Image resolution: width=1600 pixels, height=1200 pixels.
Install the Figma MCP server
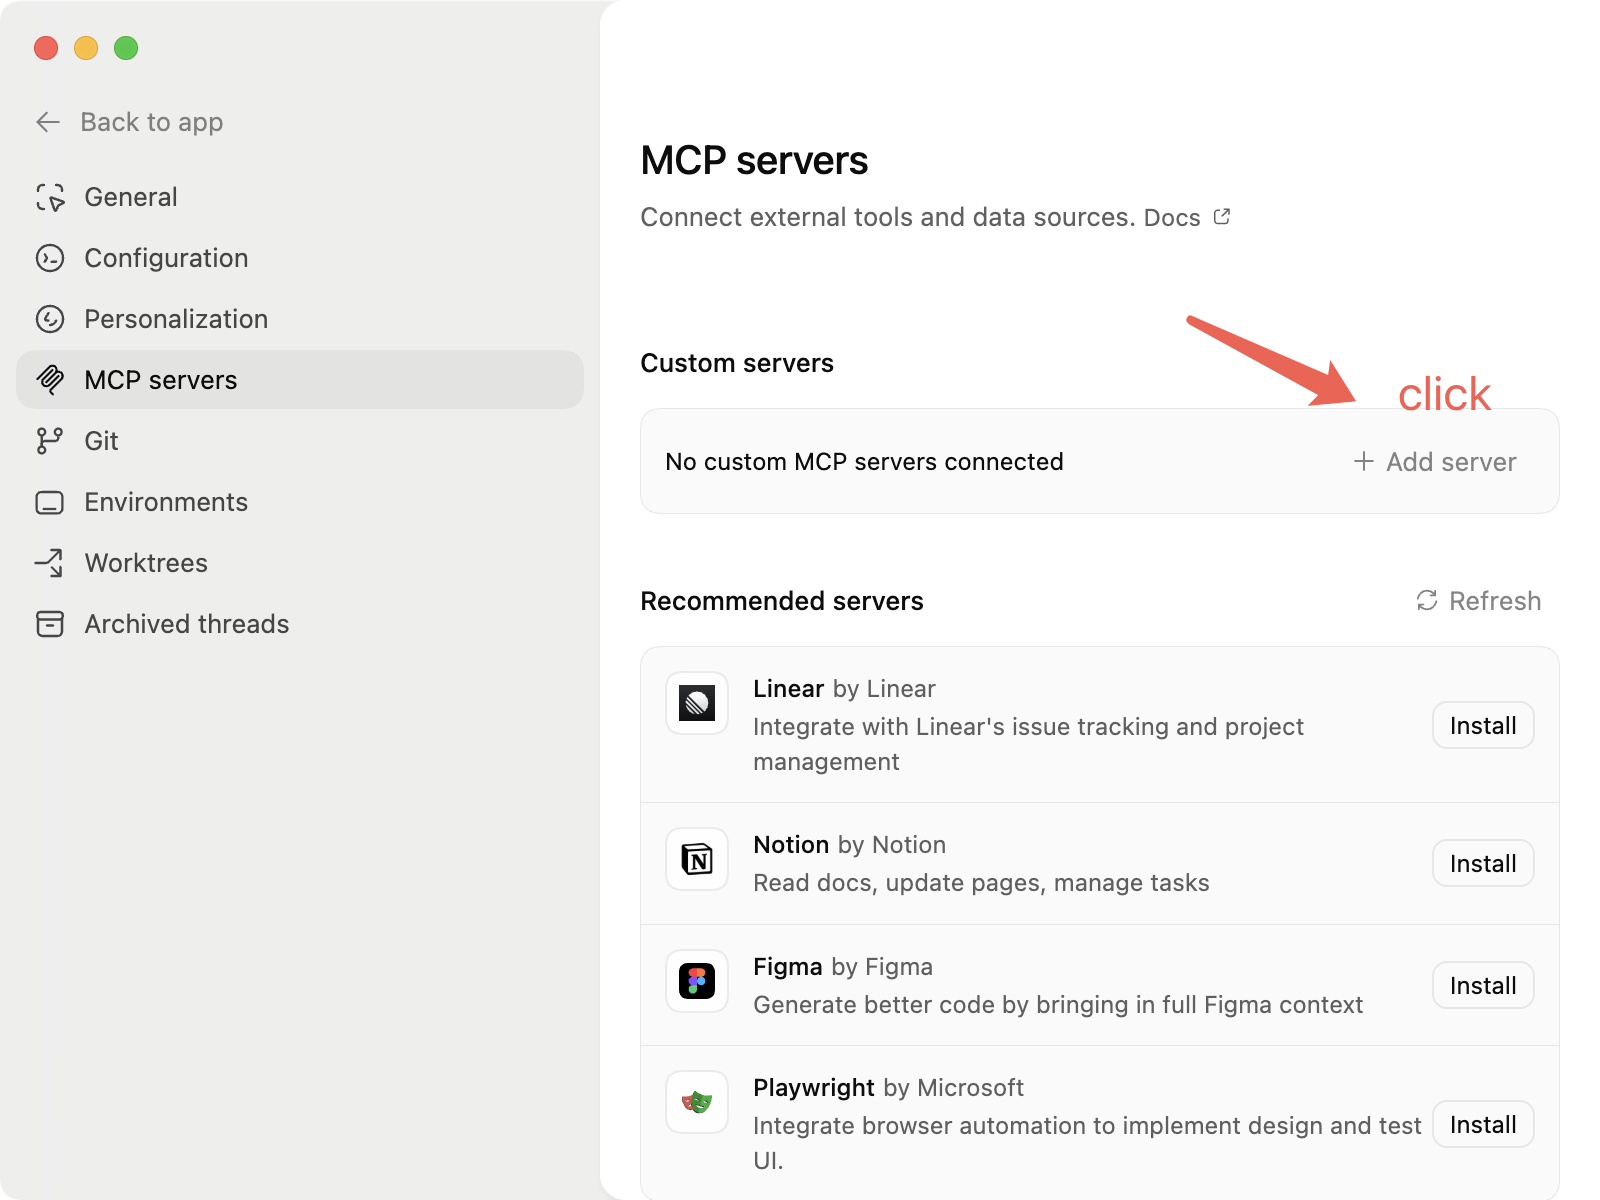(x=1483, y=986)
